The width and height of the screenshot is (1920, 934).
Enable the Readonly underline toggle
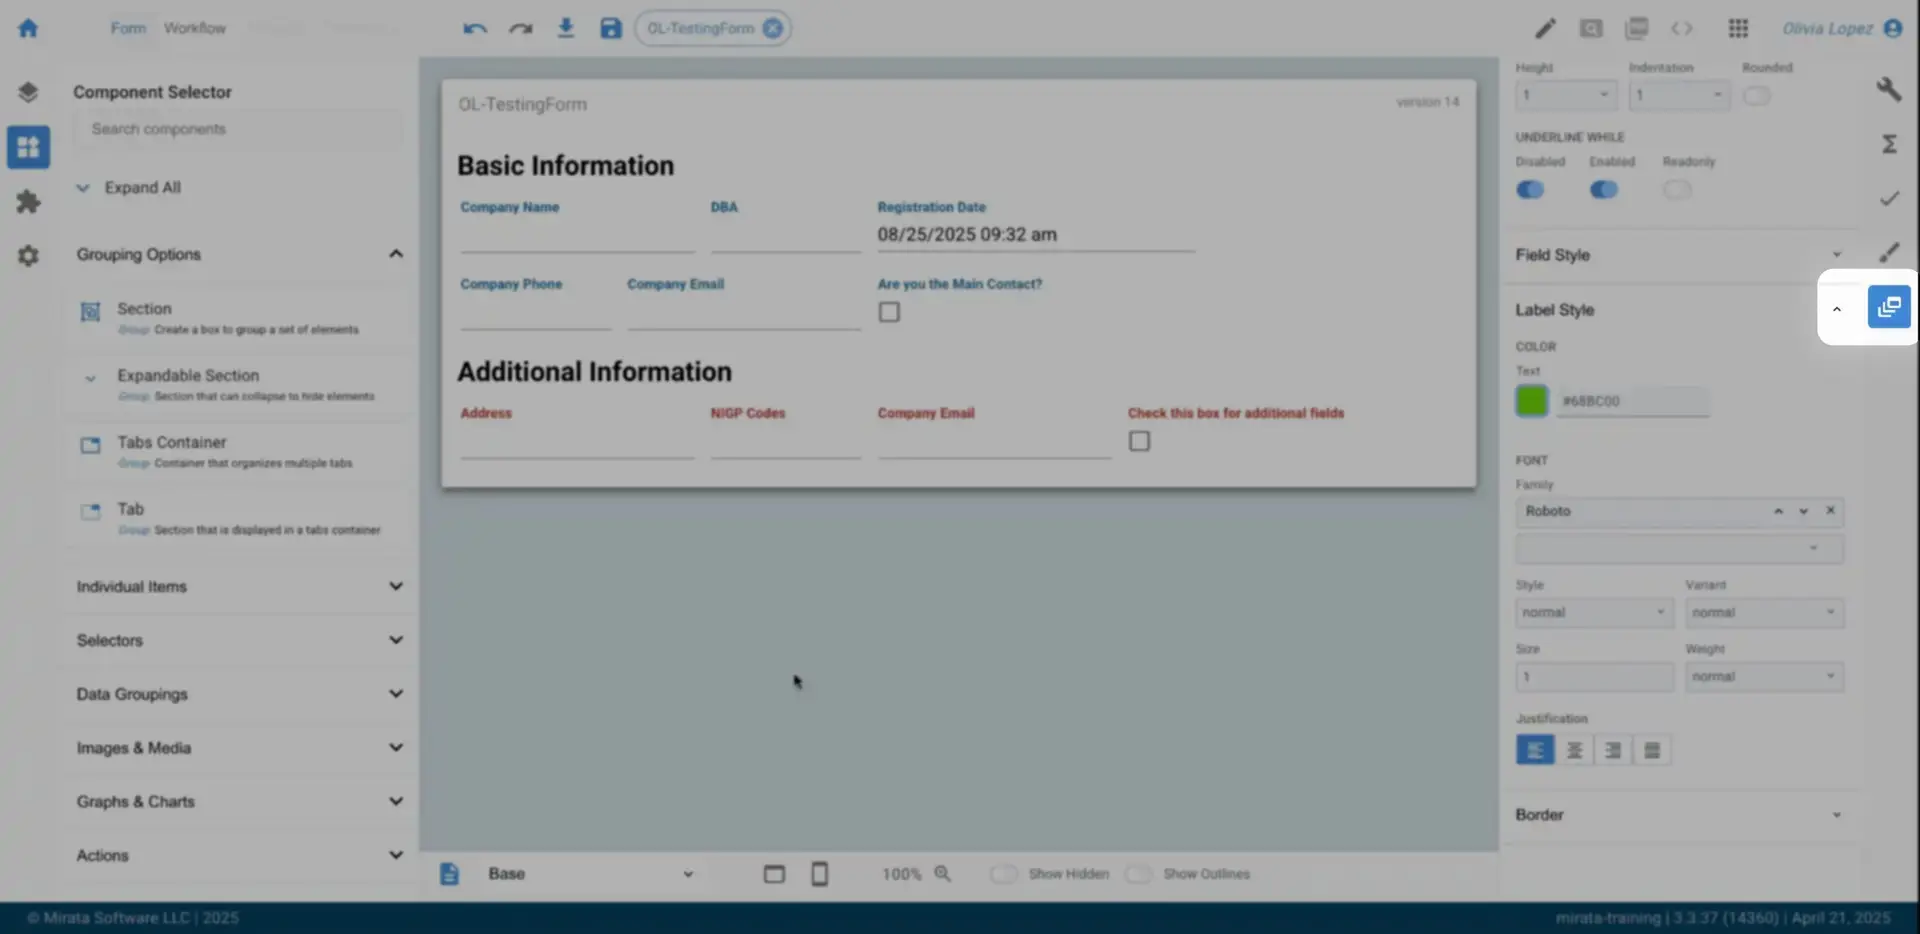point(1678,189)
